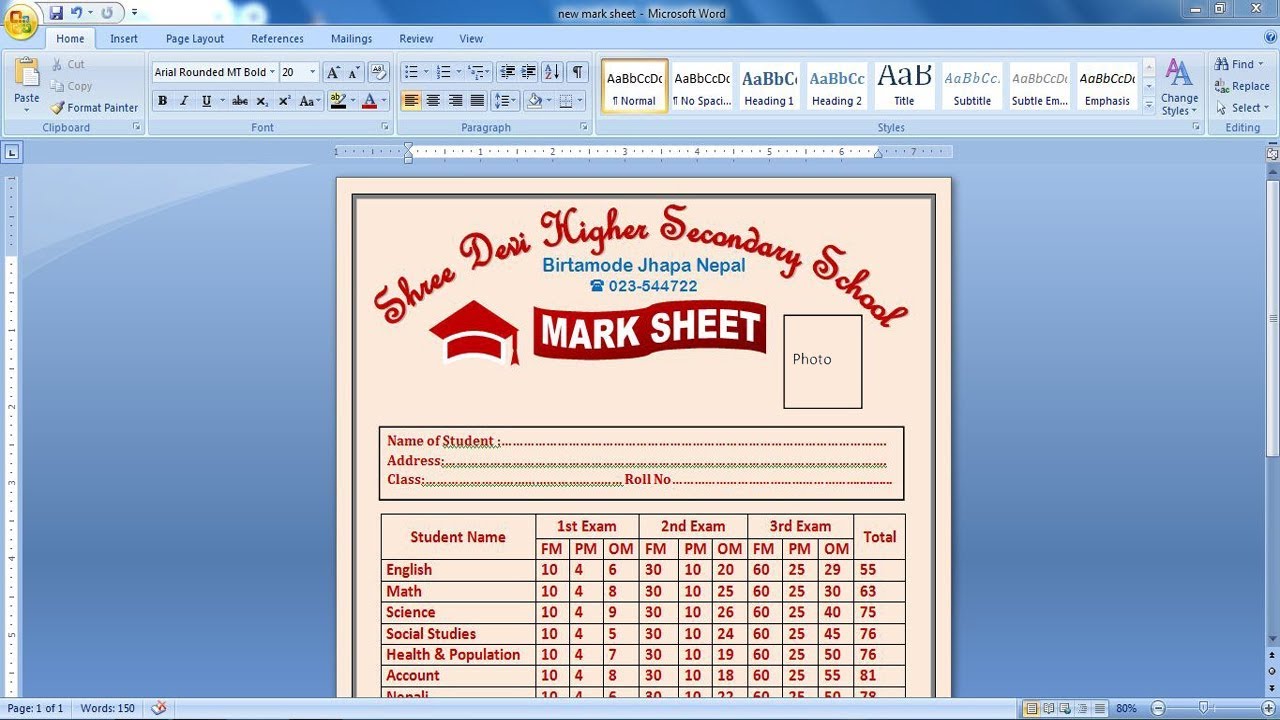
Task: Toggle Print Layout view button
Action: (1032, 708)
